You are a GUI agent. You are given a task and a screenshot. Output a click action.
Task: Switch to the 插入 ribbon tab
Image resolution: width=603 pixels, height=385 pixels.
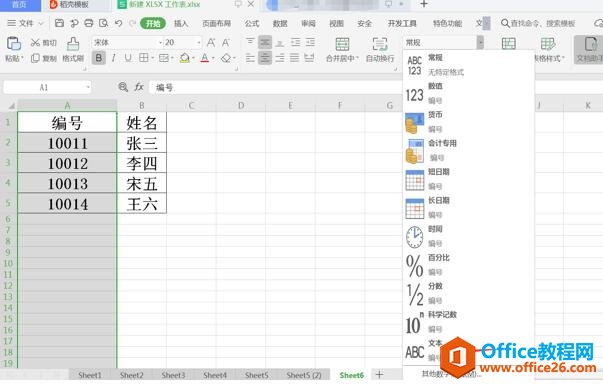coord(181,23)
